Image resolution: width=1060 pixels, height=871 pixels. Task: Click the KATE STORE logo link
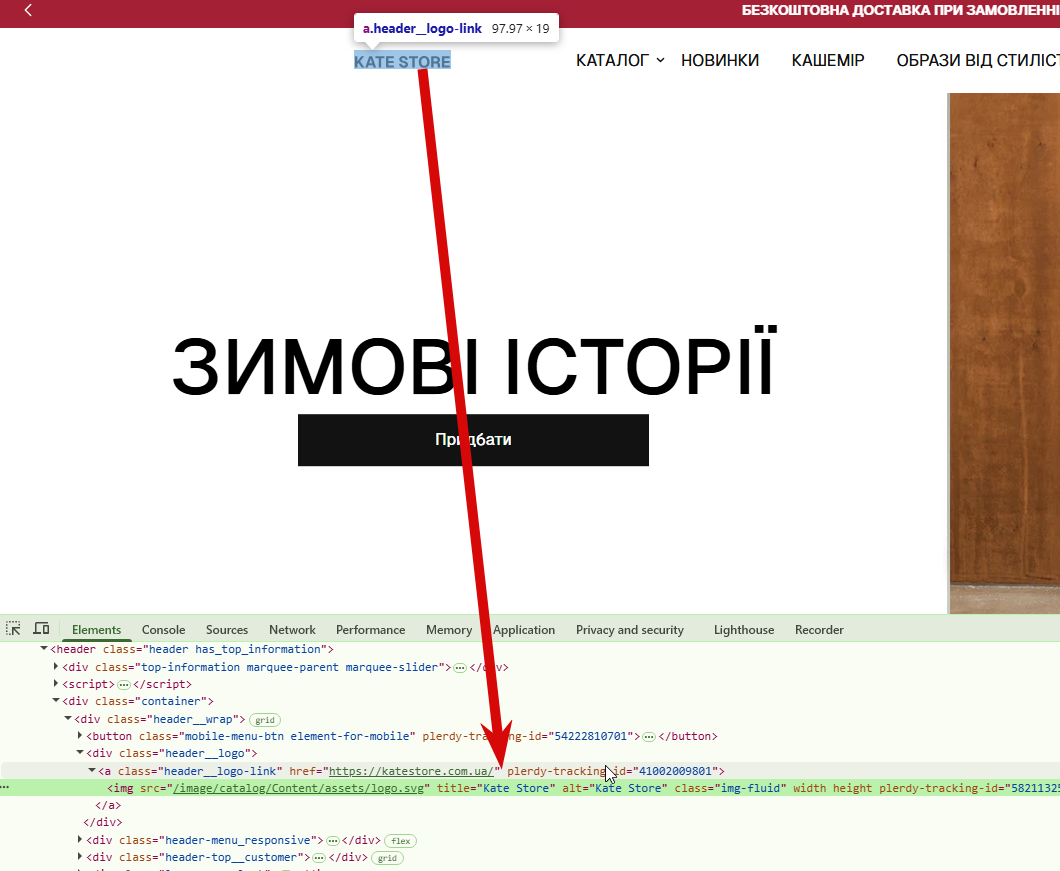[402, 62]
